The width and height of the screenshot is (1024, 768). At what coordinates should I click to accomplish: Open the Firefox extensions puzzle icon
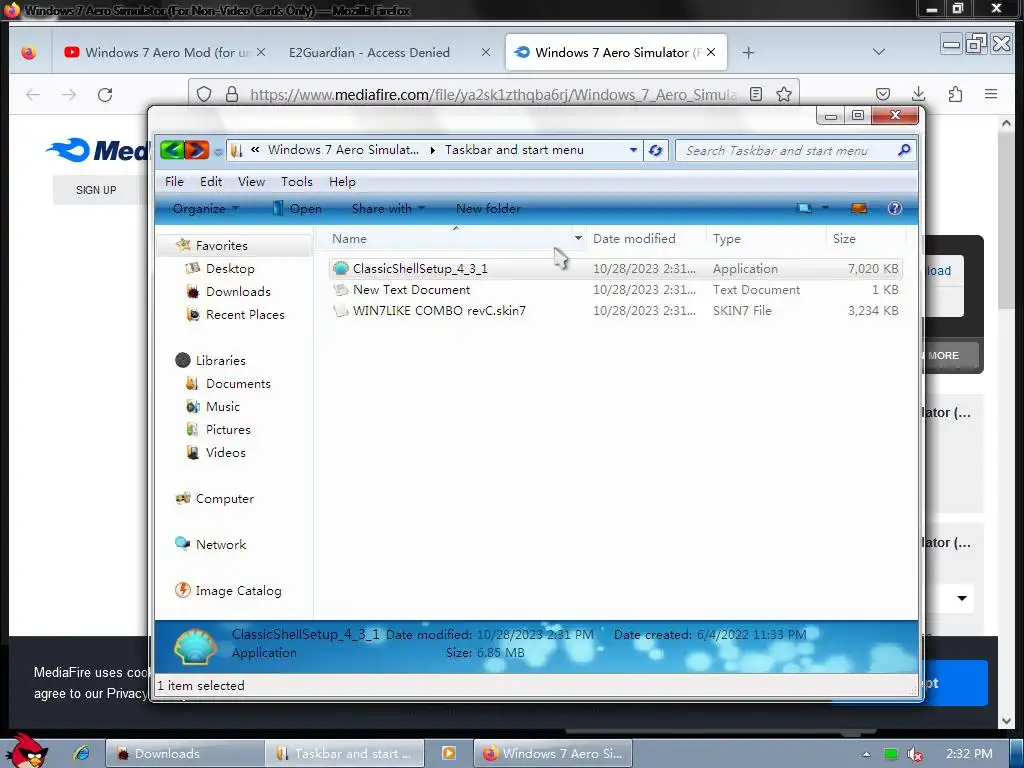click(955, 94)
